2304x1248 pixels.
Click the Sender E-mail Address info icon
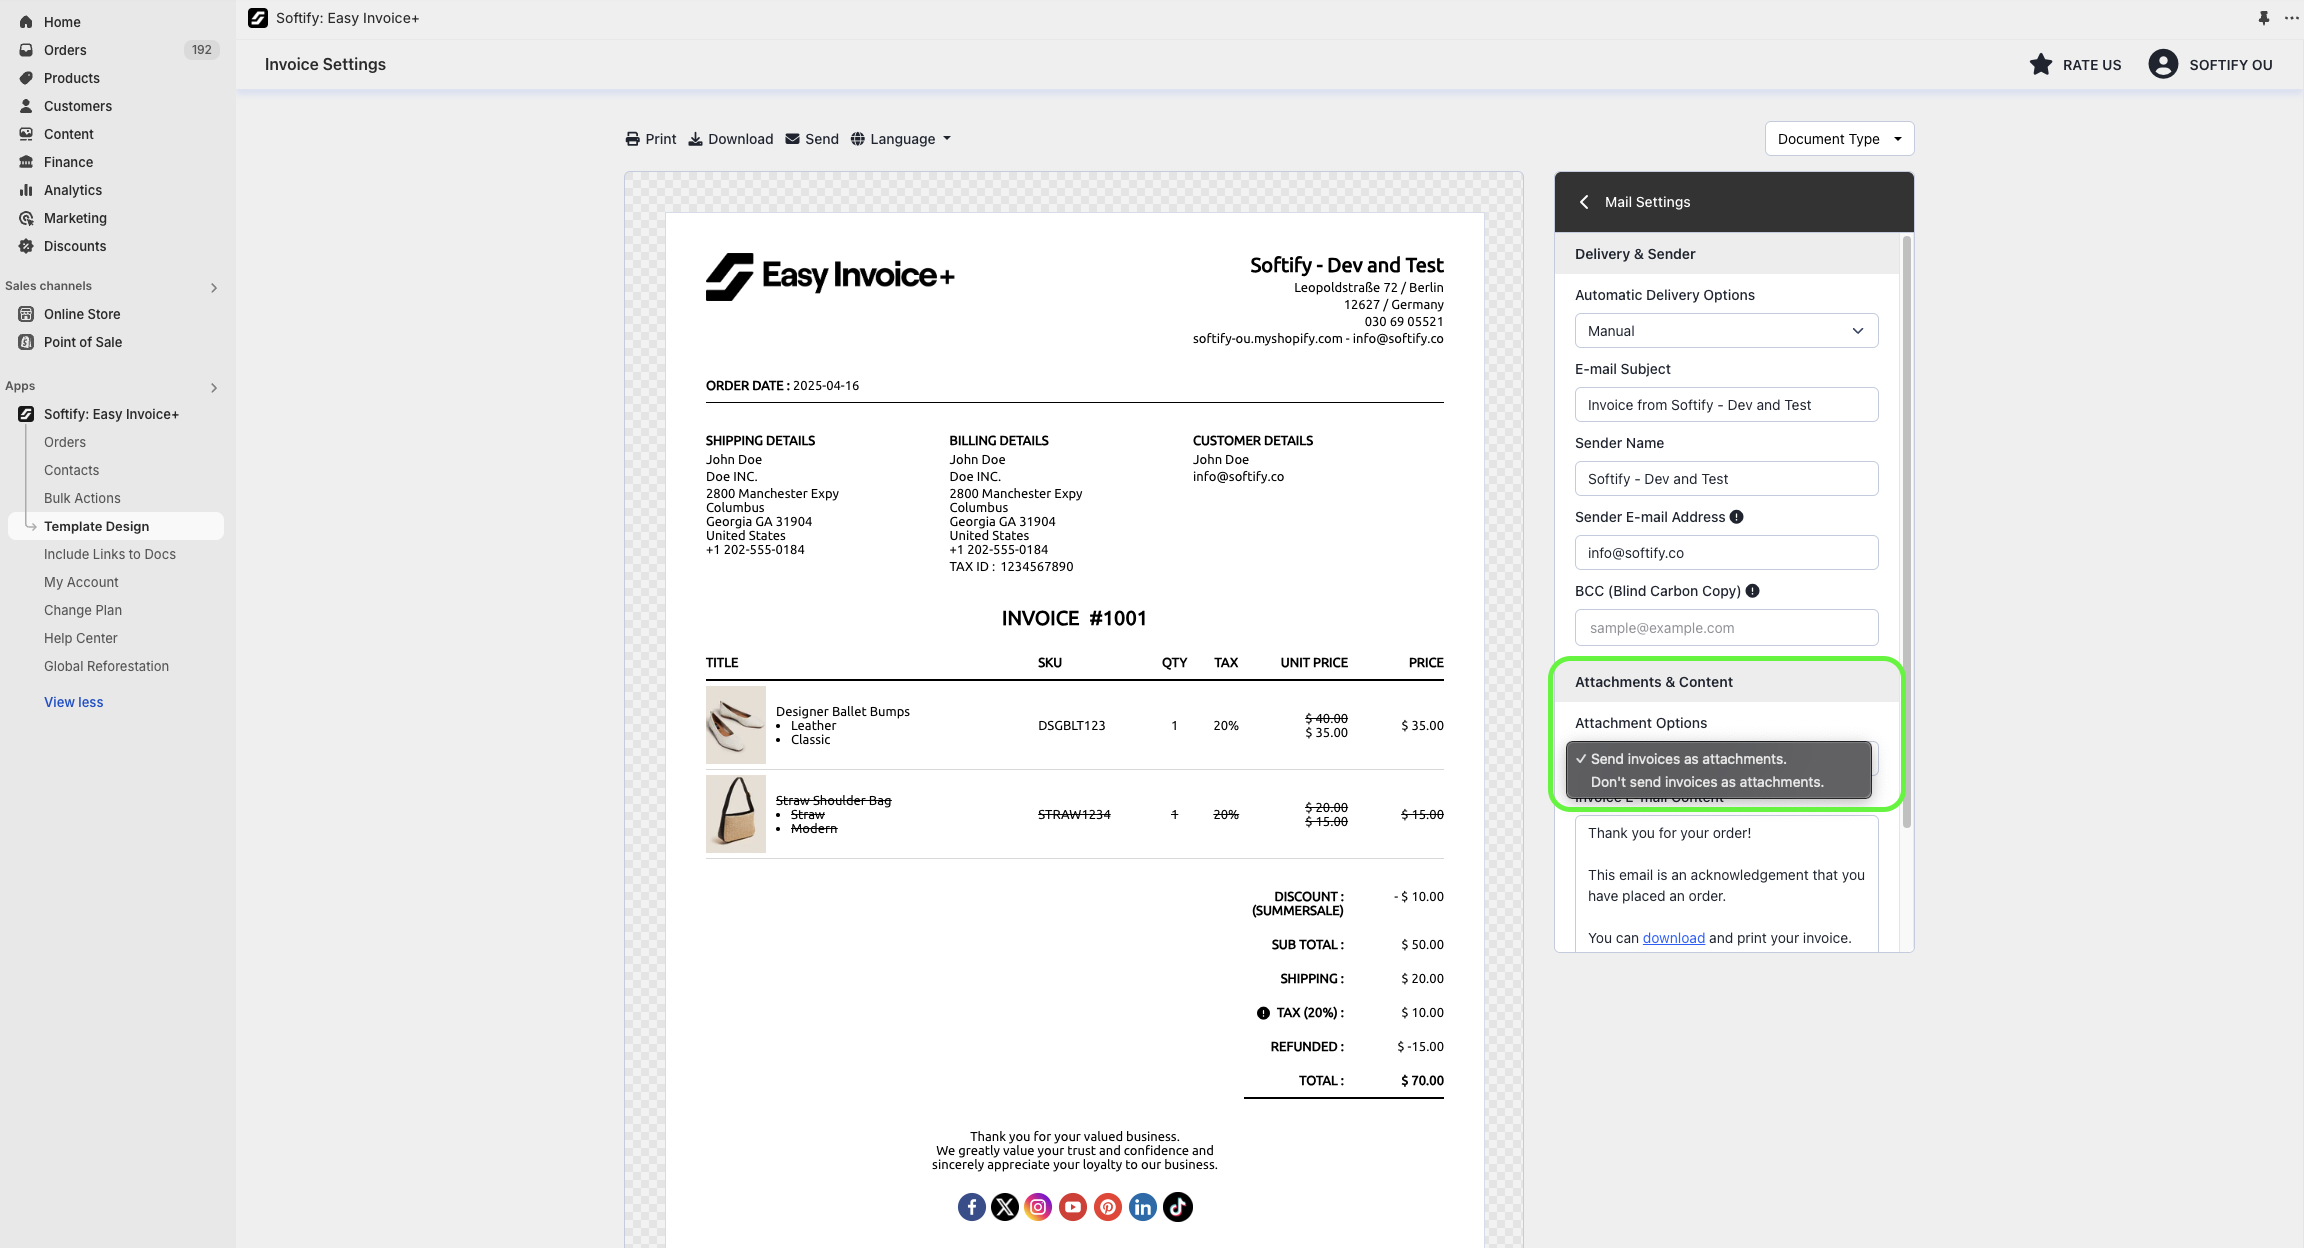point(1737,517)
